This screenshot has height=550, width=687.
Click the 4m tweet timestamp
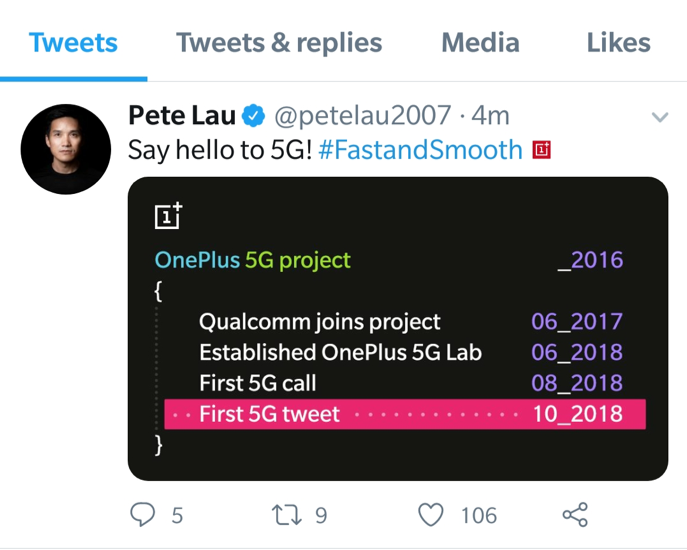coord(491,117)
